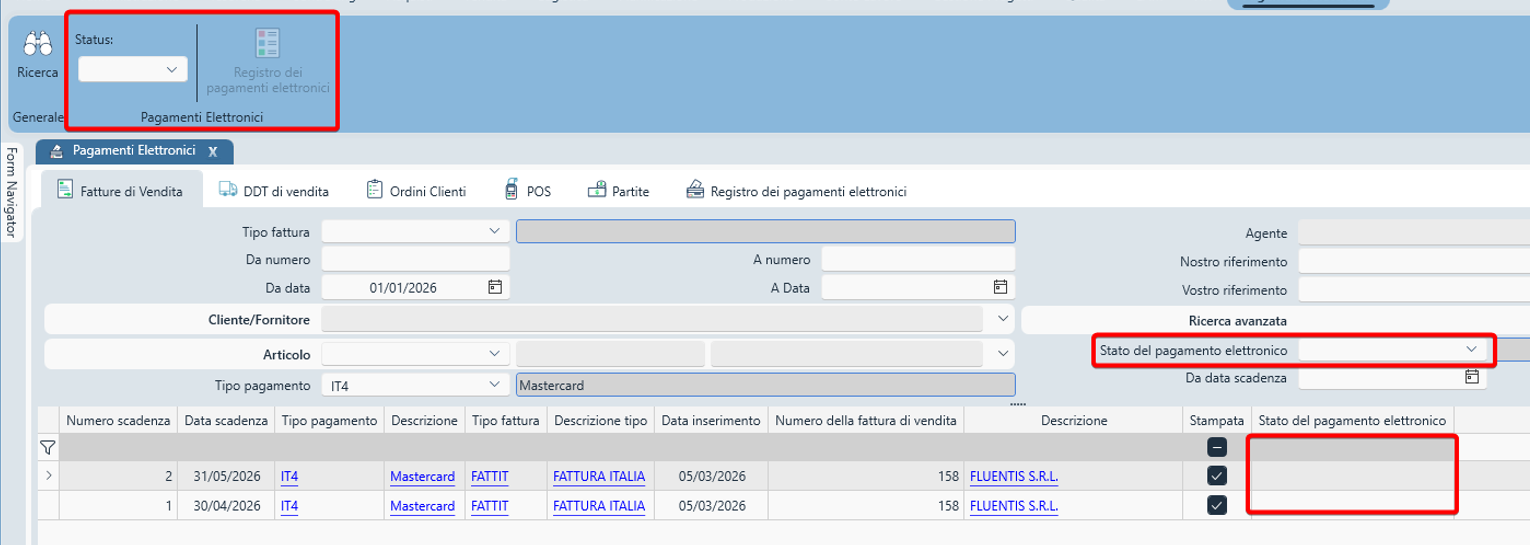Open the Tipo pagamento IT4 dropdown

click(x=494, y=384)
